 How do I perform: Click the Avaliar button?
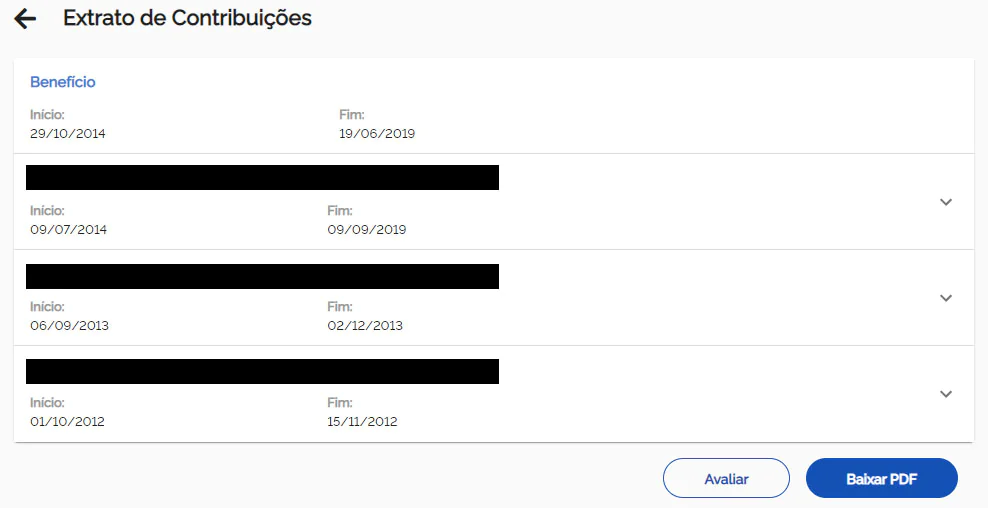click(x=726, y=479)
